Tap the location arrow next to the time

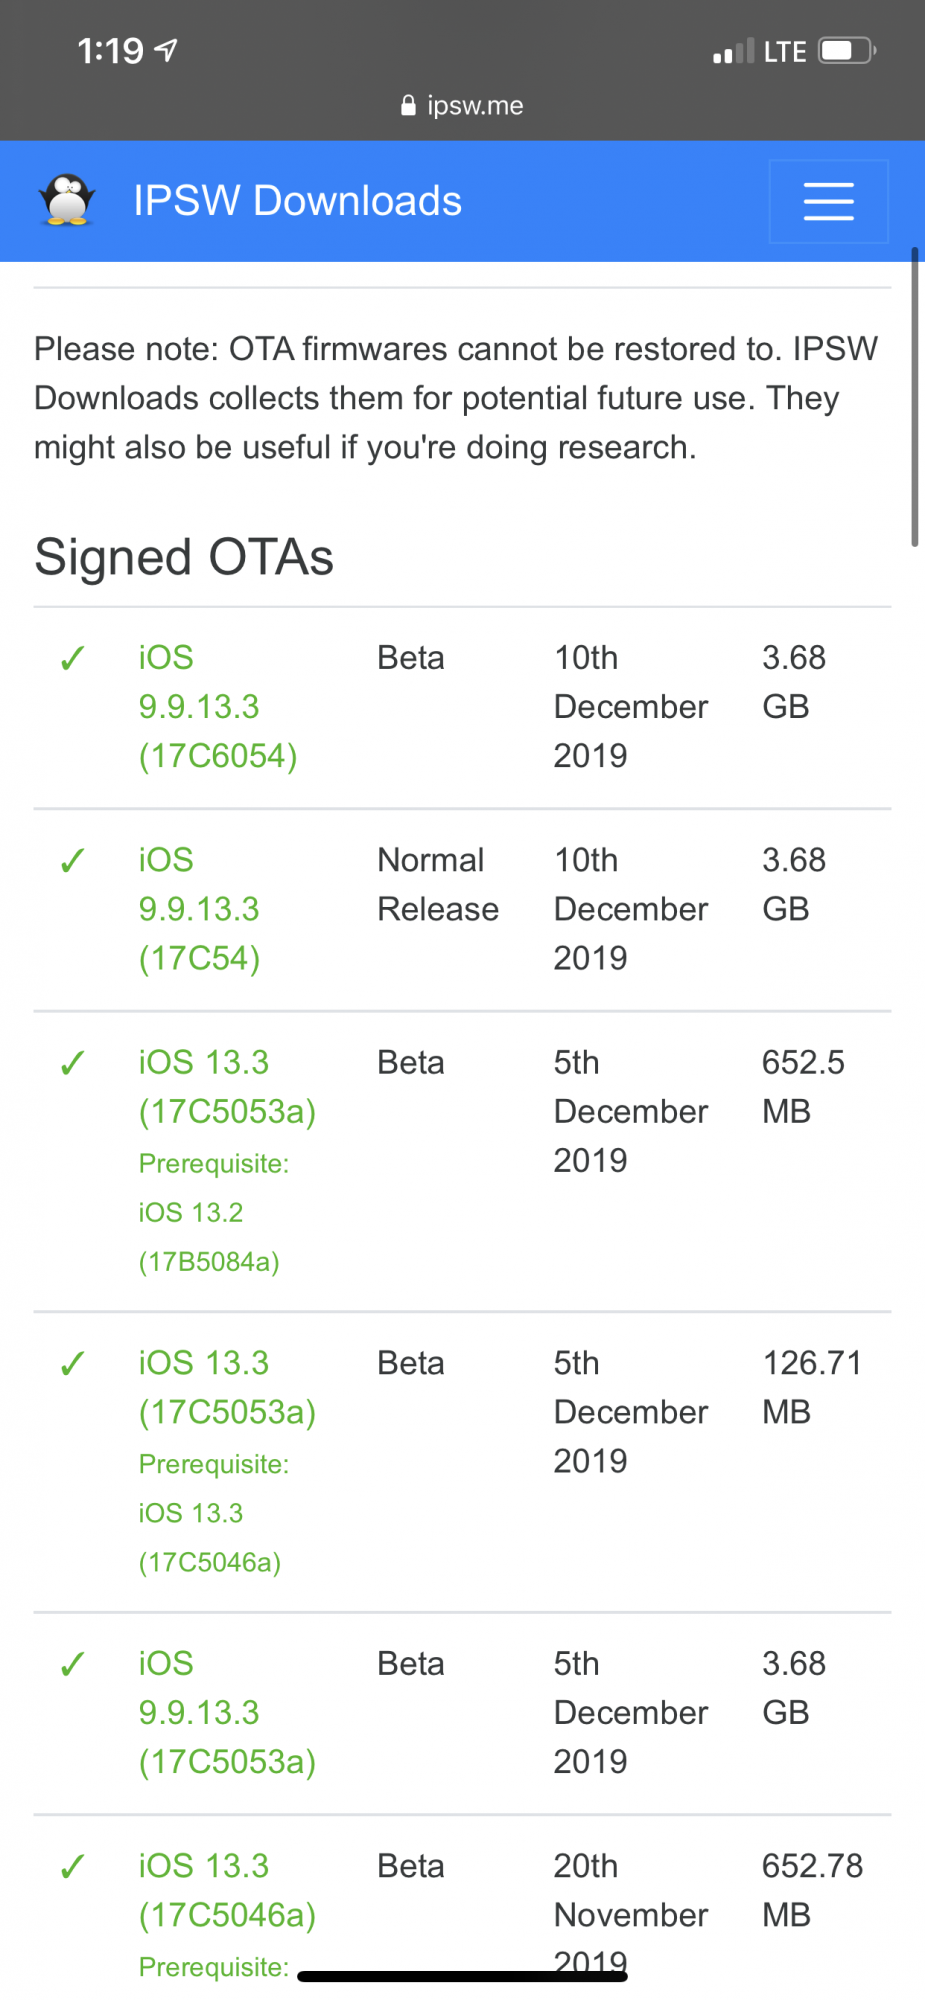pyautogui.click(x=166, y=50)
